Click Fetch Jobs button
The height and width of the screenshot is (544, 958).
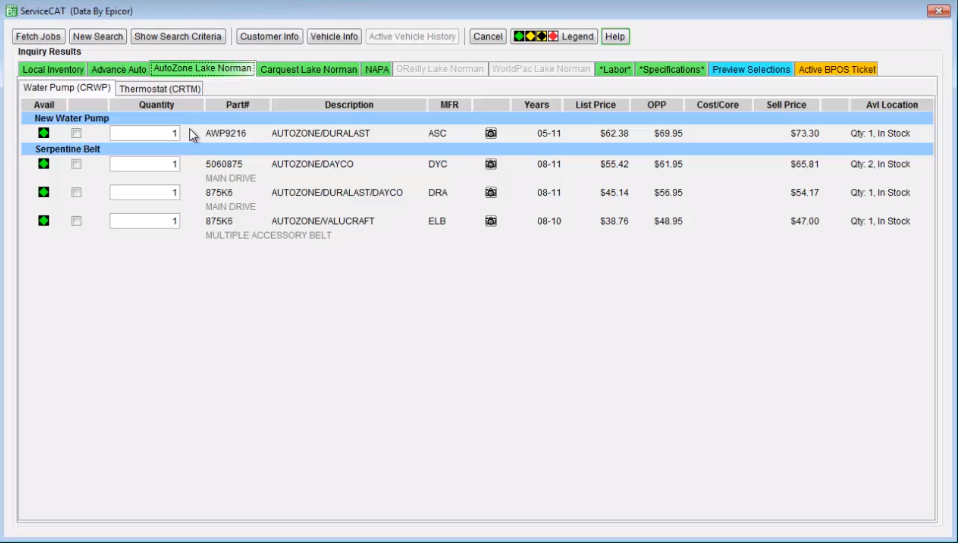click(x=38, y=37)
